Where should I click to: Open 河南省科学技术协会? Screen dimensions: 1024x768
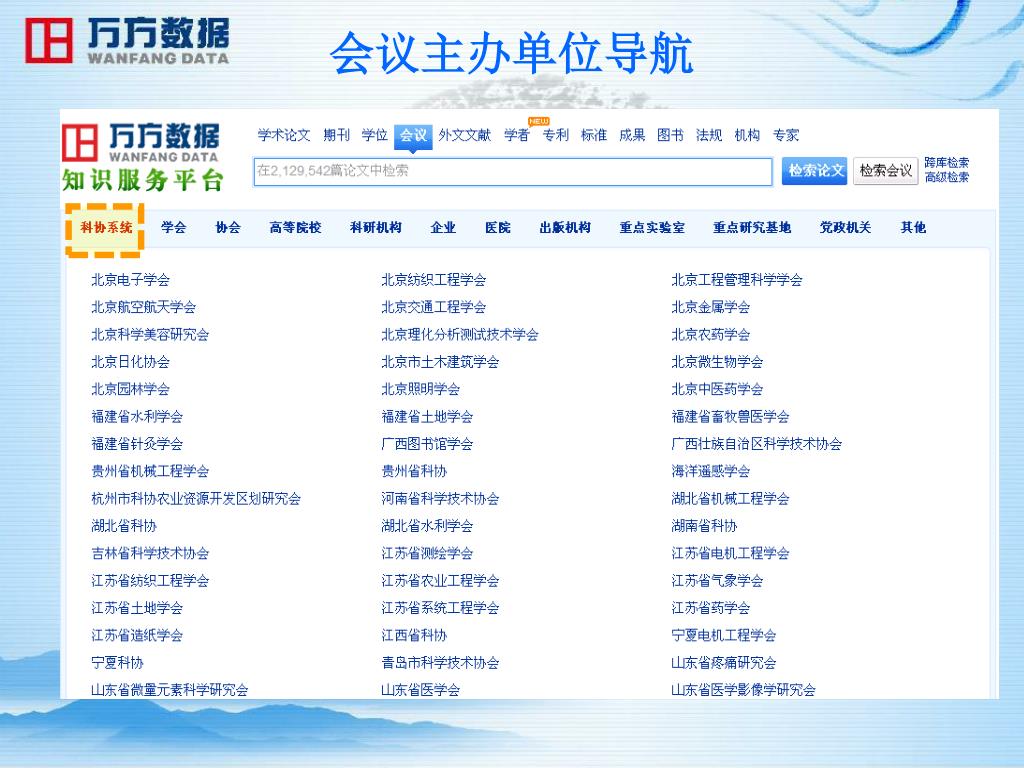(x=440, y=500)
